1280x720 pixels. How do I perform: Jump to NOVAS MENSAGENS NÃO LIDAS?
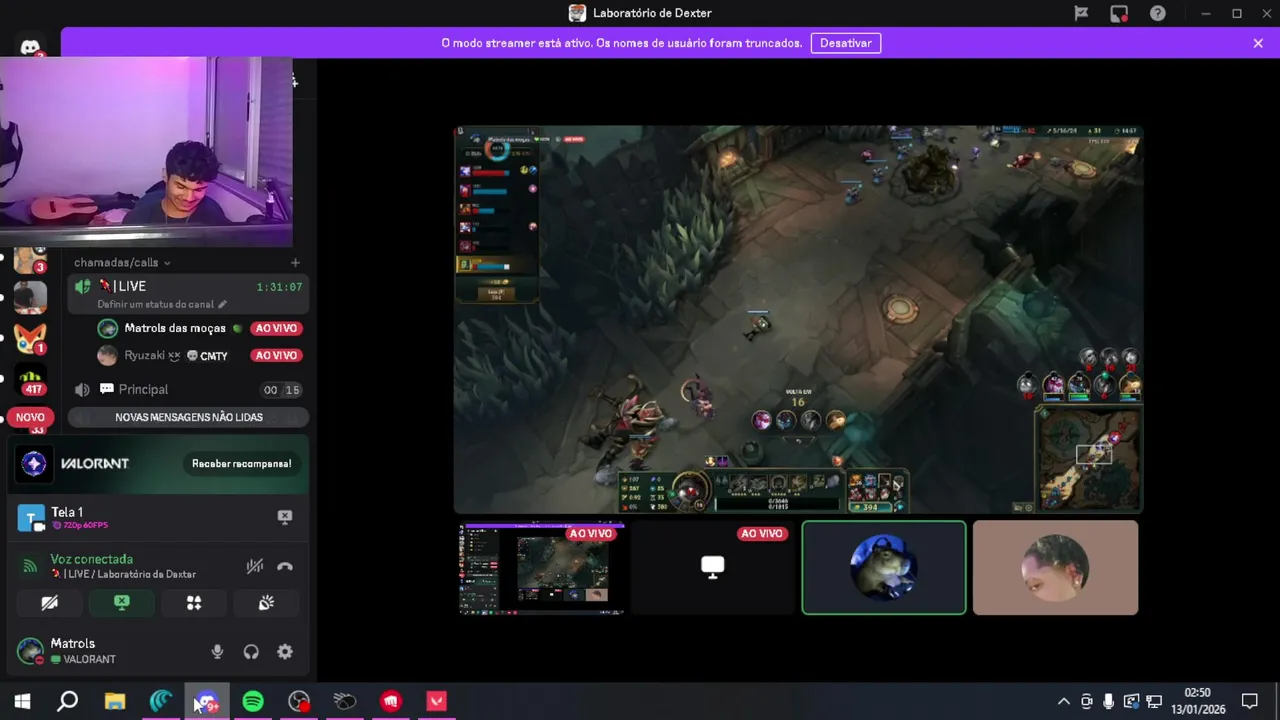click(x=189, y=417)
